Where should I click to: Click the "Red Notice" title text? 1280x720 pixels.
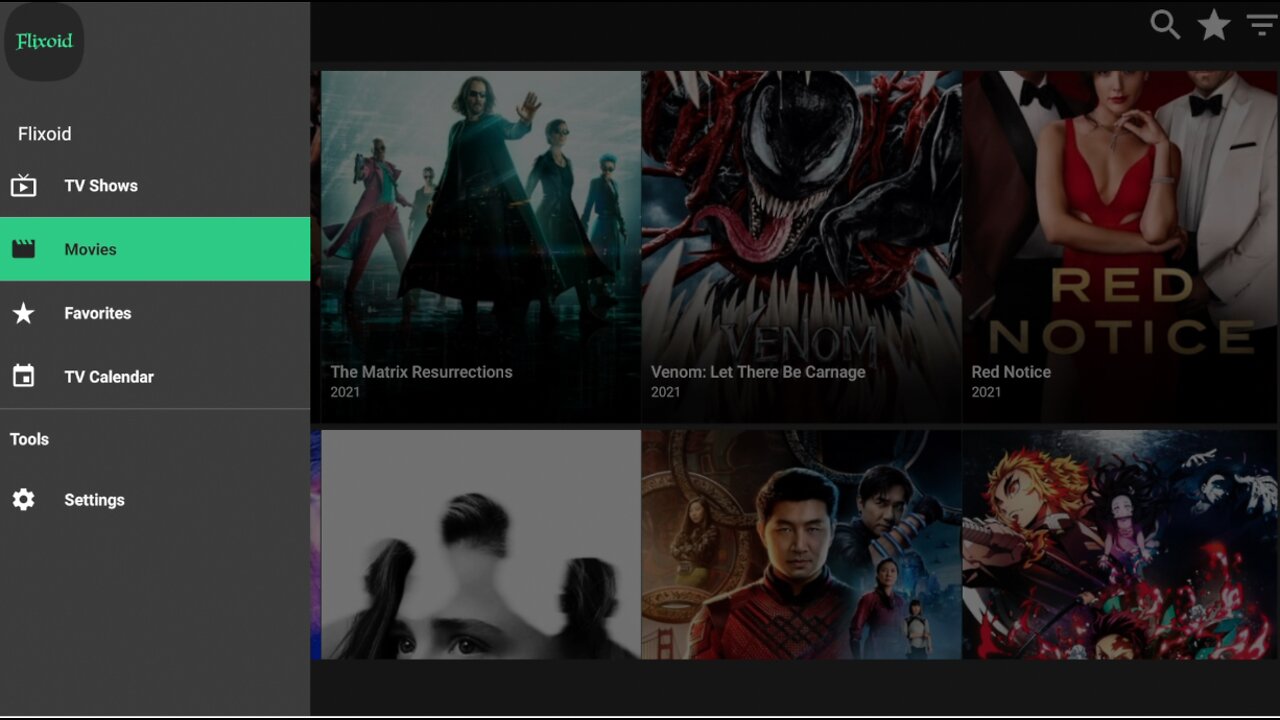click(1011, 372)
